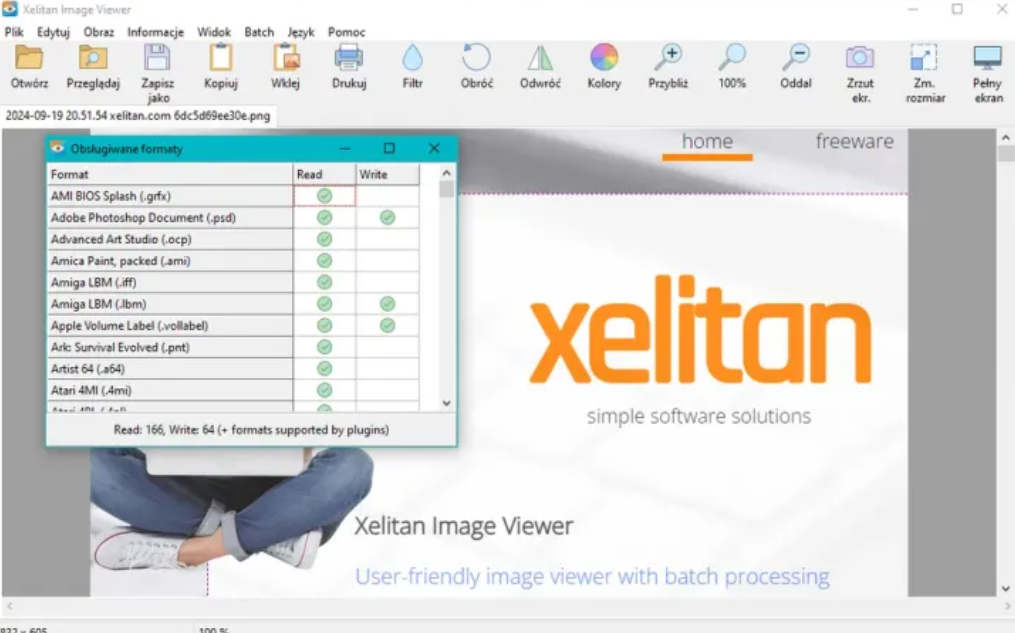This screenshot has width=1015, height=633.
Task: Select the Amiga LBM (.iff) row
Action: [233, 282]
